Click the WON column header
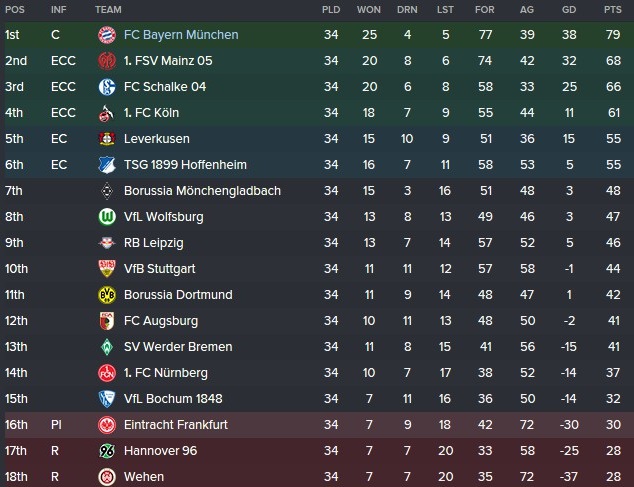The height and width of the screenshot is (487, 634). pyautogui.click(x=368, y=10)
